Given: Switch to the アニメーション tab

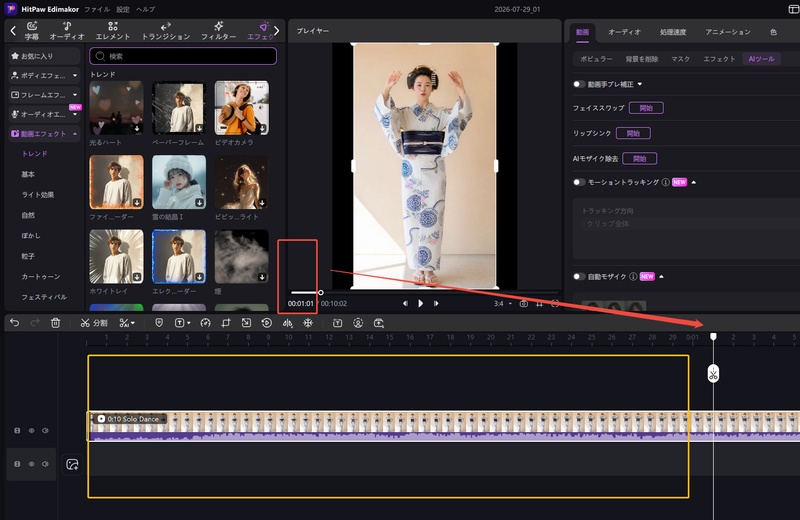Looking at the screenshot, I should [728, 32].
